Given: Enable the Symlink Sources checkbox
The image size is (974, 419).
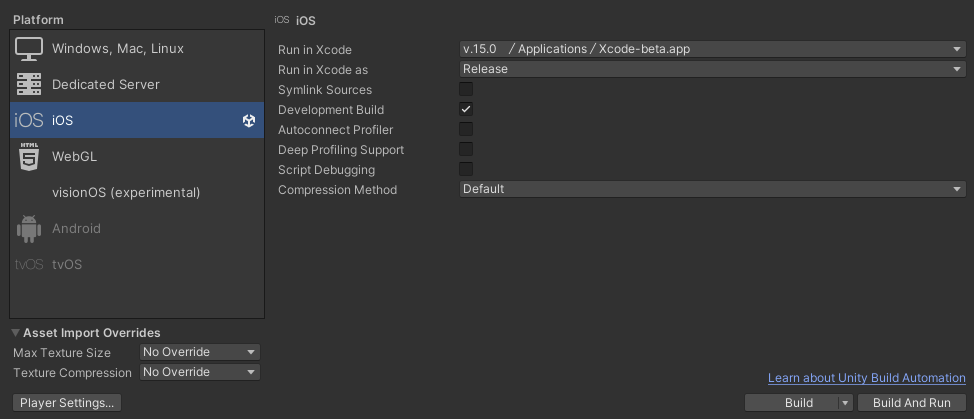Looking at the screenshot, I should [x=466, y=89].
